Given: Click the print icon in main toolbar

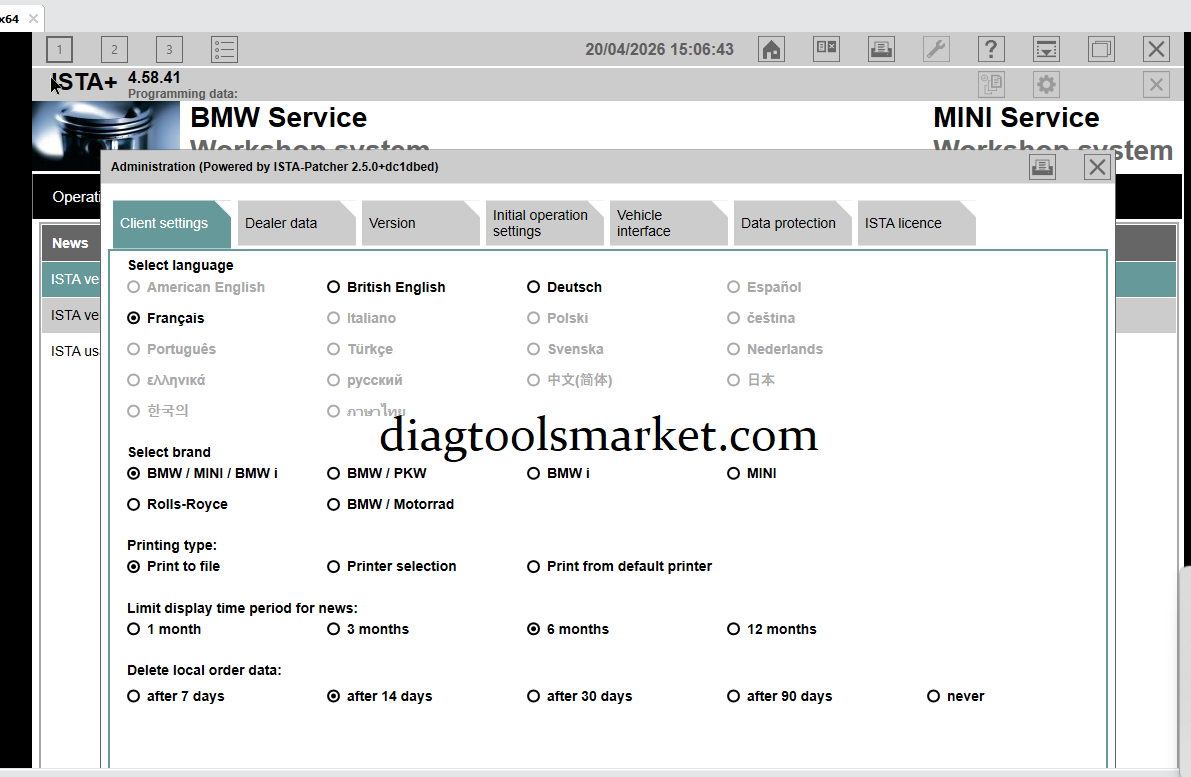Looking at the screenshot, I should tap(881, 49).
